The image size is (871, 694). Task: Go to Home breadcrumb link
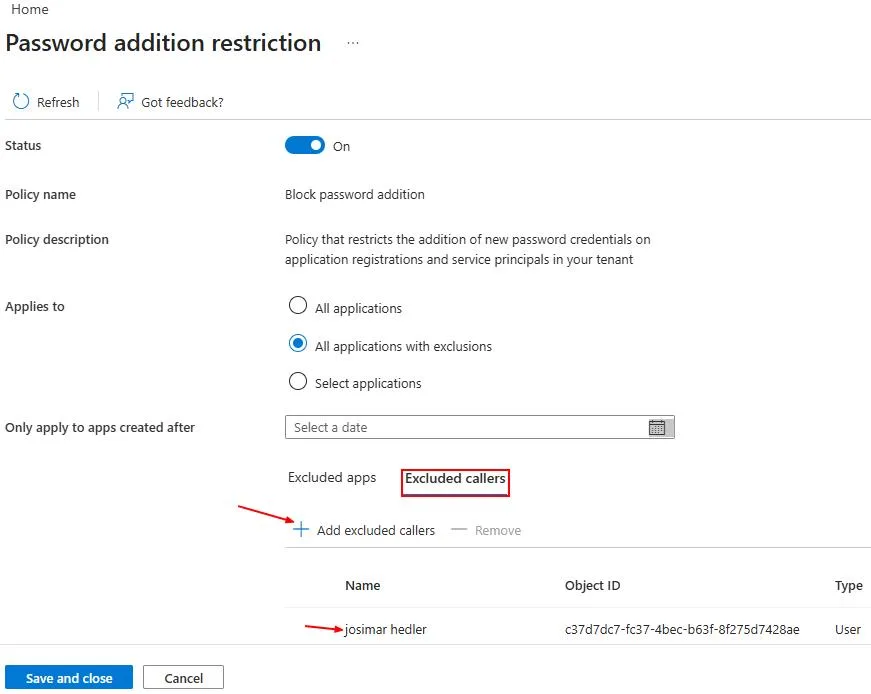point(29,9)
